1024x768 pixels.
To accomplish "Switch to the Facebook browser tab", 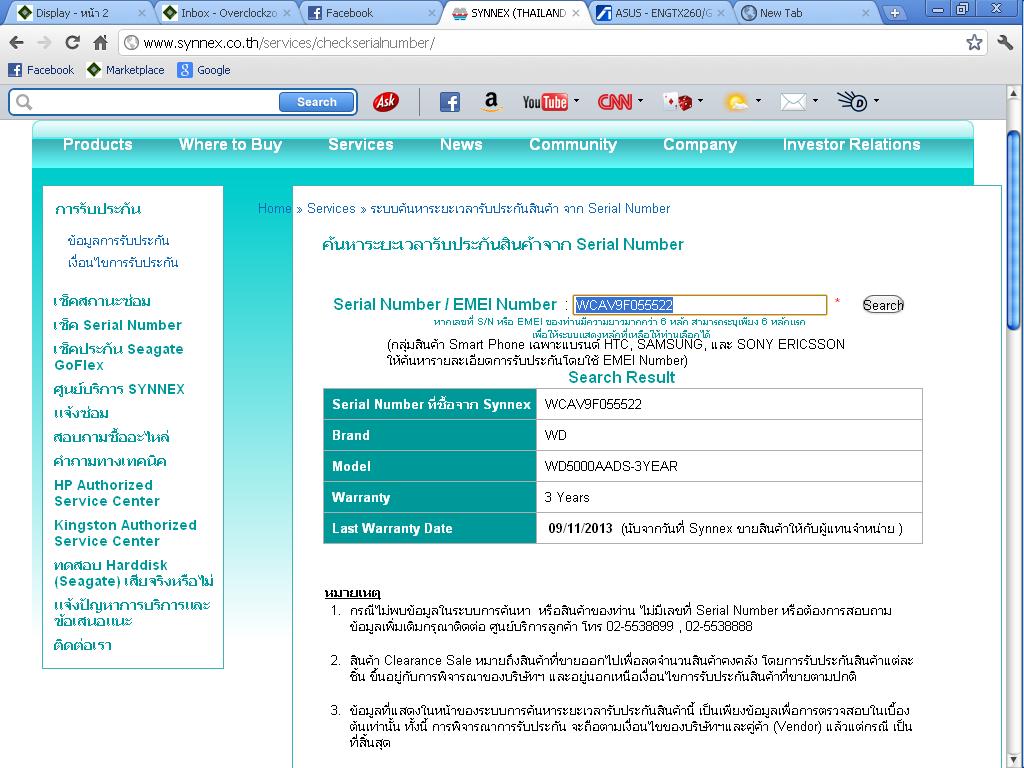I will tap(371, 13).
